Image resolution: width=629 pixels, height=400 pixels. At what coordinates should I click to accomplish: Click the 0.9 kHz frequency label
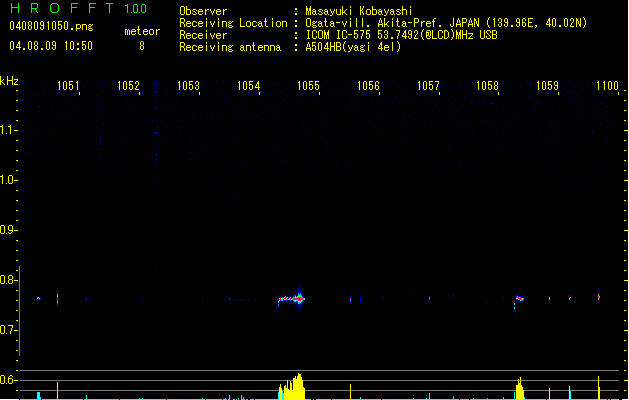click(8, 230)
